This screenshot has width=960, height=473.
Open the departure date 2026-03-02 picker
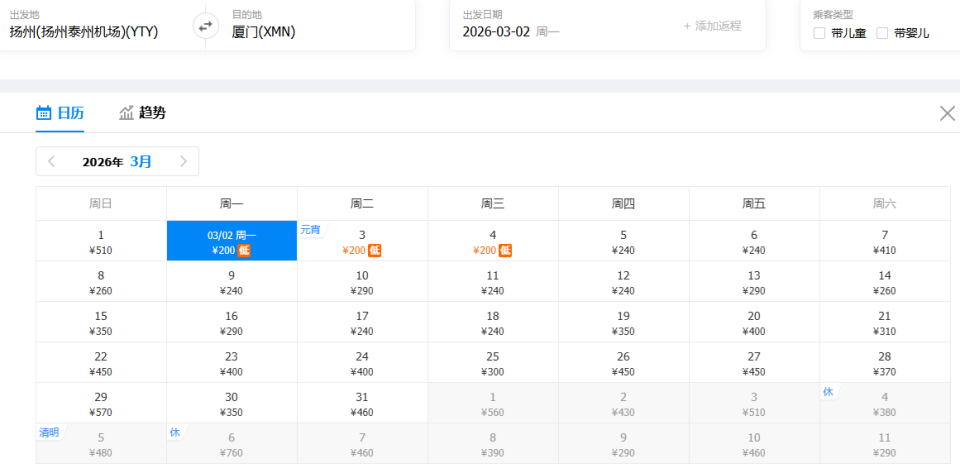pyautogui.click(x=511, y=31)
